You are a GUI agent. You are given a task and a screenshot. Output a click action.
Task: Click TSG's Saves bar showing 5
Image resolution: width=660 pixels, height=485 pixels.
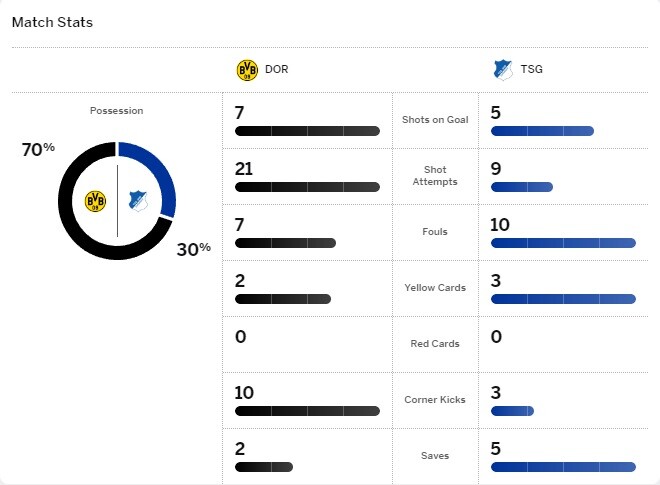tap(563, 467)
